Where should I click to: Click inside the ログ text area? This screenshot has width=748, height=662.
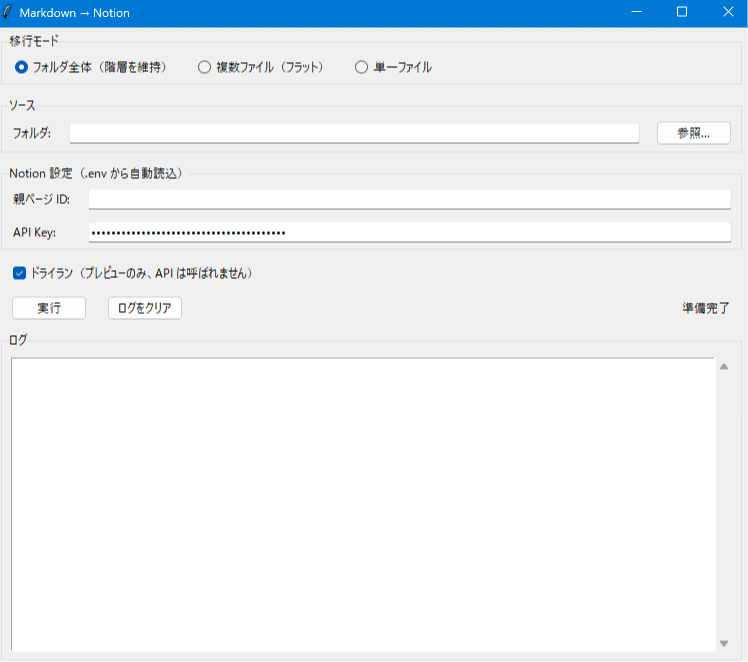tap(363, 504)
